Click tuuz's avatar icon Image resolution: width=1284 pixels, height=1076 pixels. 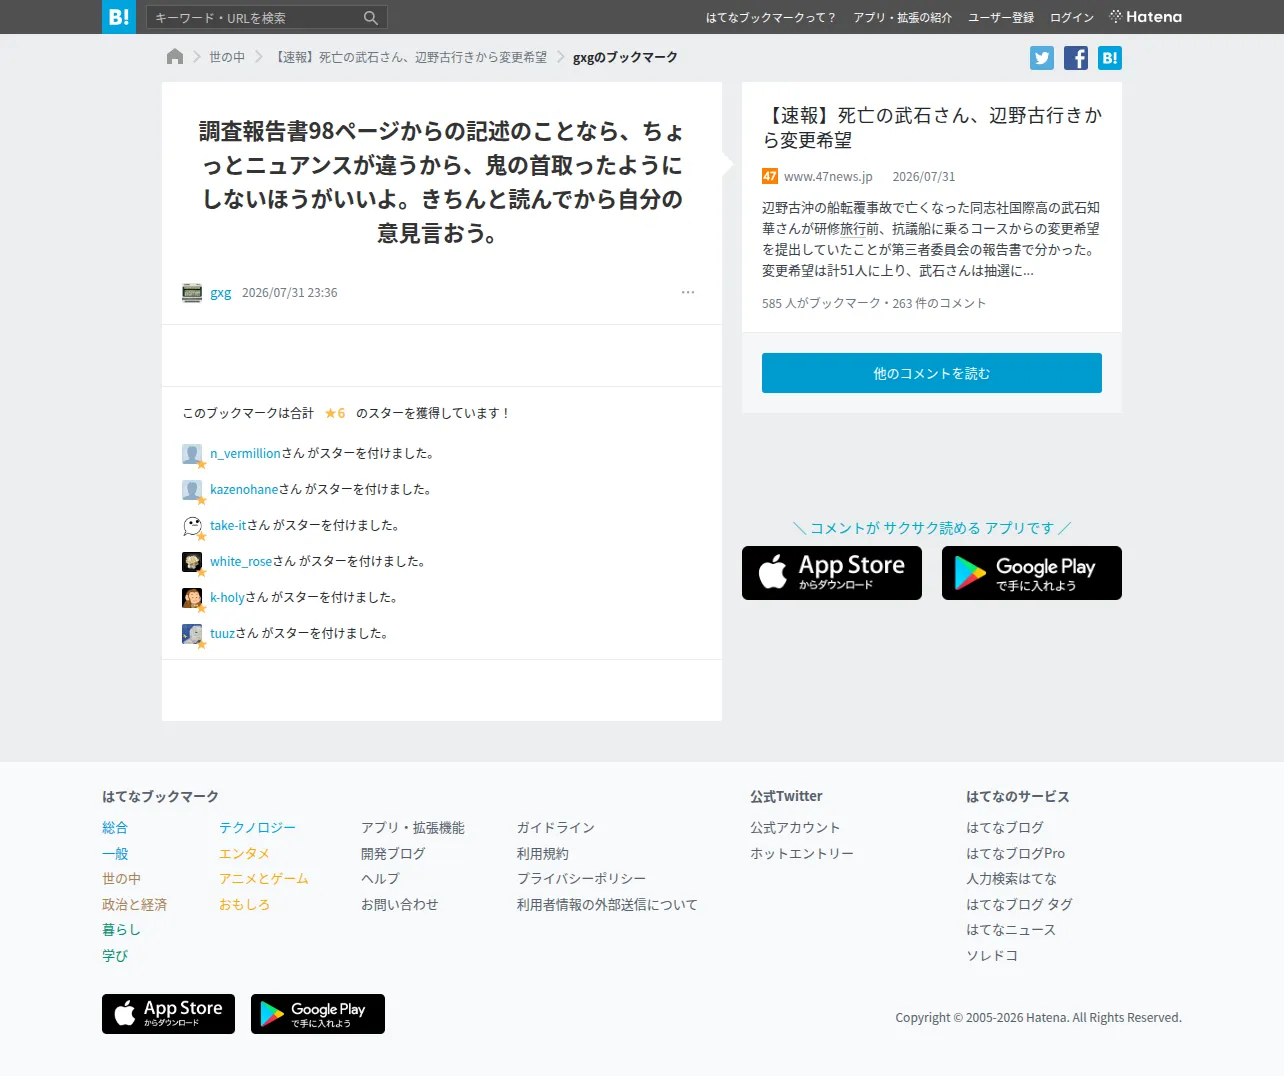[192, 634]
